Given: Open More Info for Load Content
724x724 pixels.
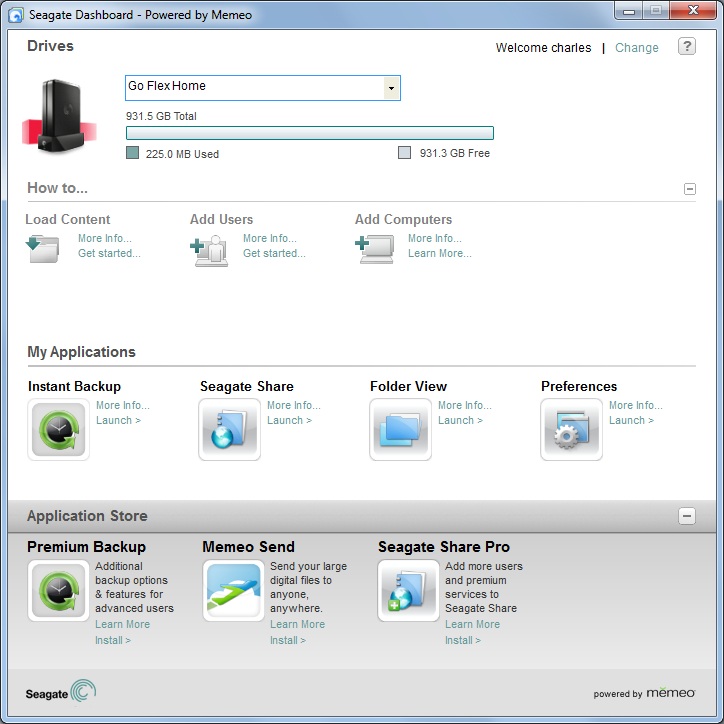Looking at the screenshot, I should pos(105,238).
